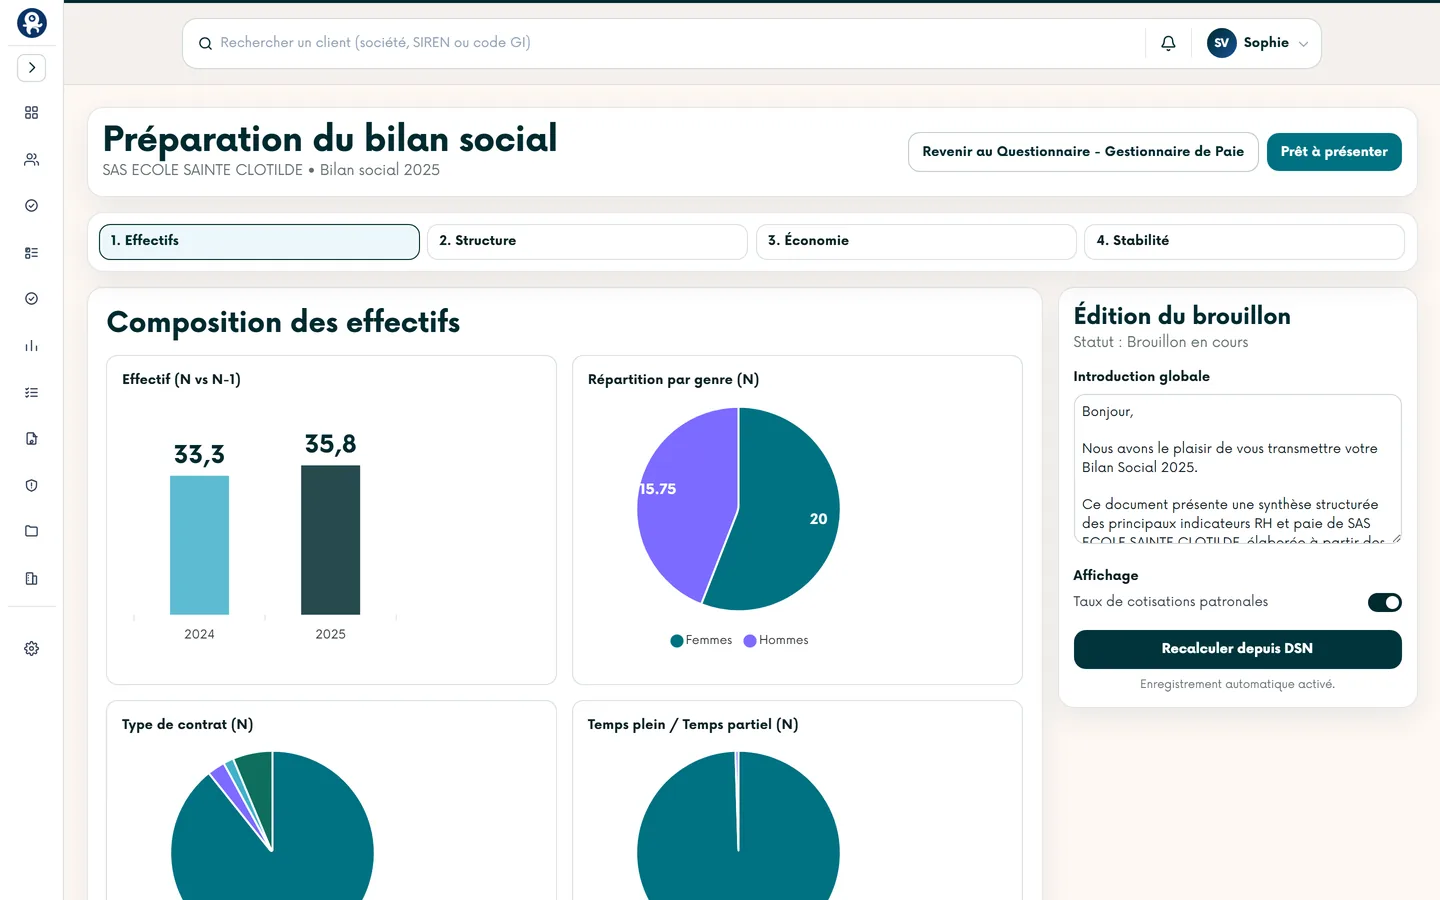Open the building icon in sidebar
The image size is (1440, 900).
tap(32, 578)
